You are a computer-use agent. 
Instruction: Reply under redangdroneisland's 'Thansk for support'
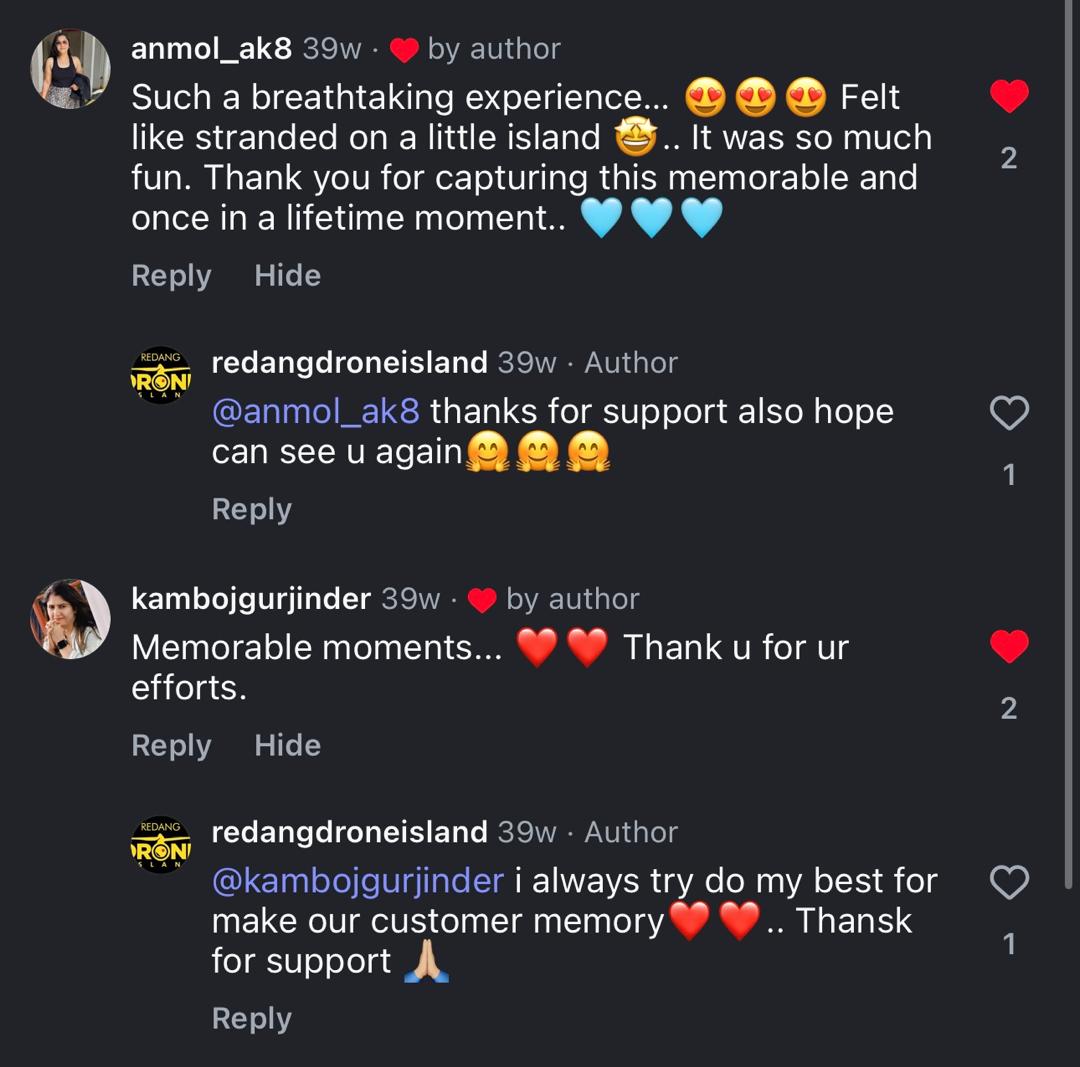[251, 1019]
